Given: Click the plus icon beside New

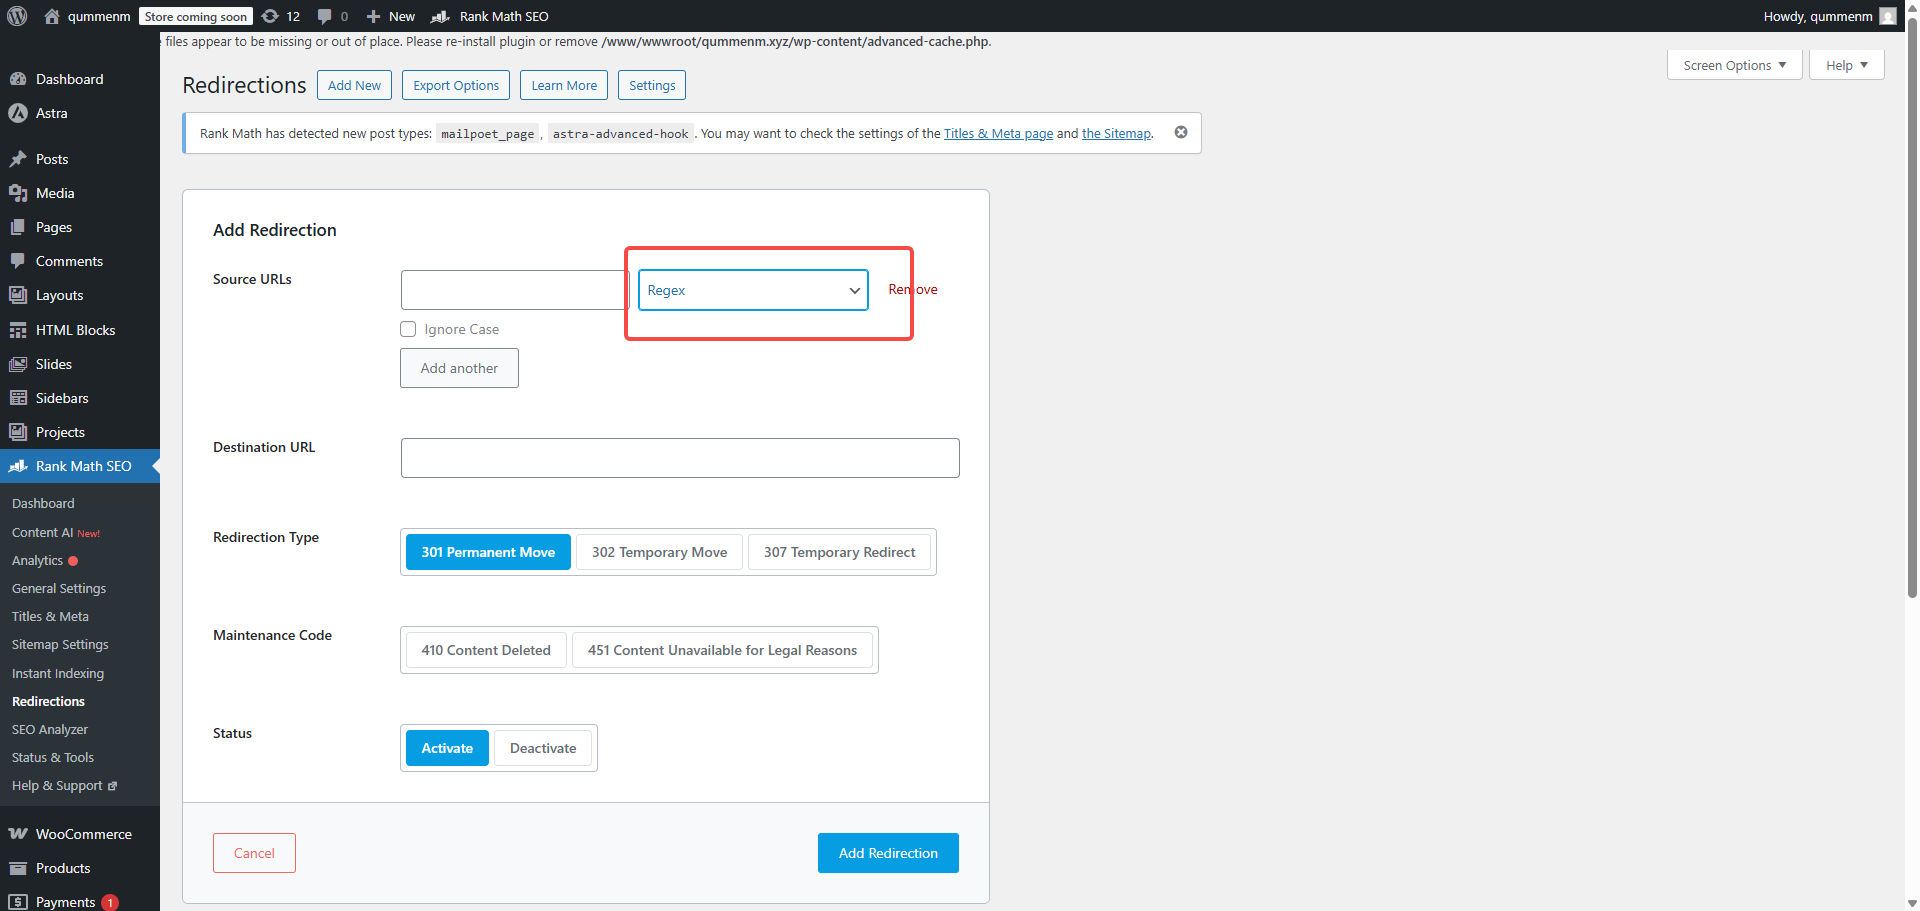Looking at the screenshot, I should (373, 16).
